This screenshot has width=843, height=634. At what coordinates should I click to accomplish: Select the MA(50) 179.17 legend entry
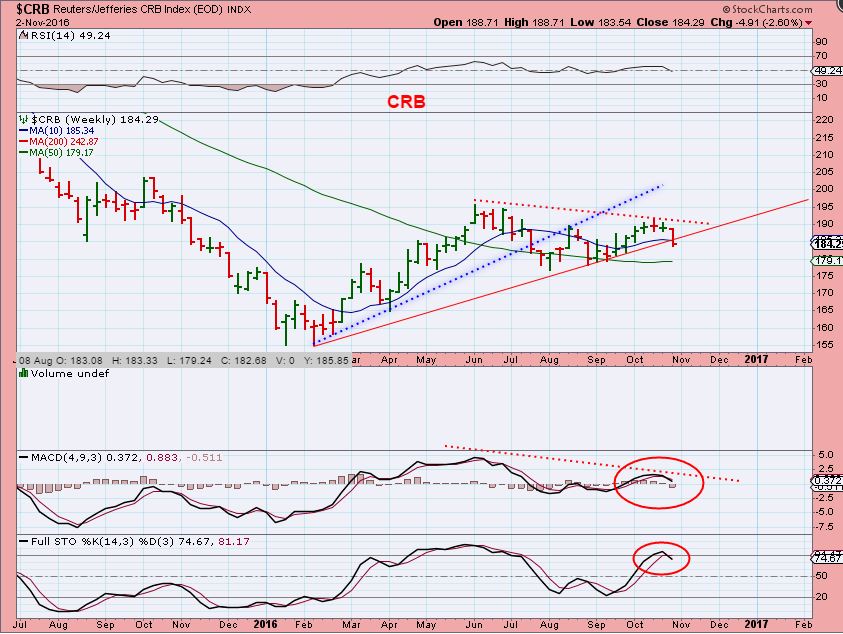click(x=56, y=152)
